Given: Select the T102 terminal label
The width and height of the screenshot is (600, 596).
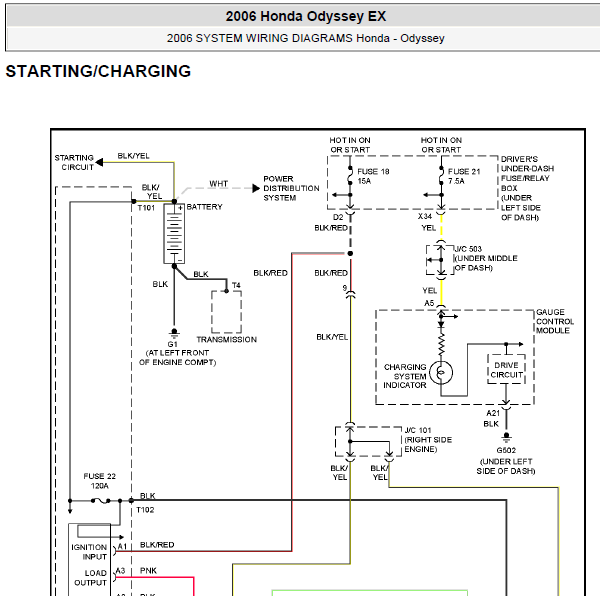Looking at the screenshot, I should (145, 510).
